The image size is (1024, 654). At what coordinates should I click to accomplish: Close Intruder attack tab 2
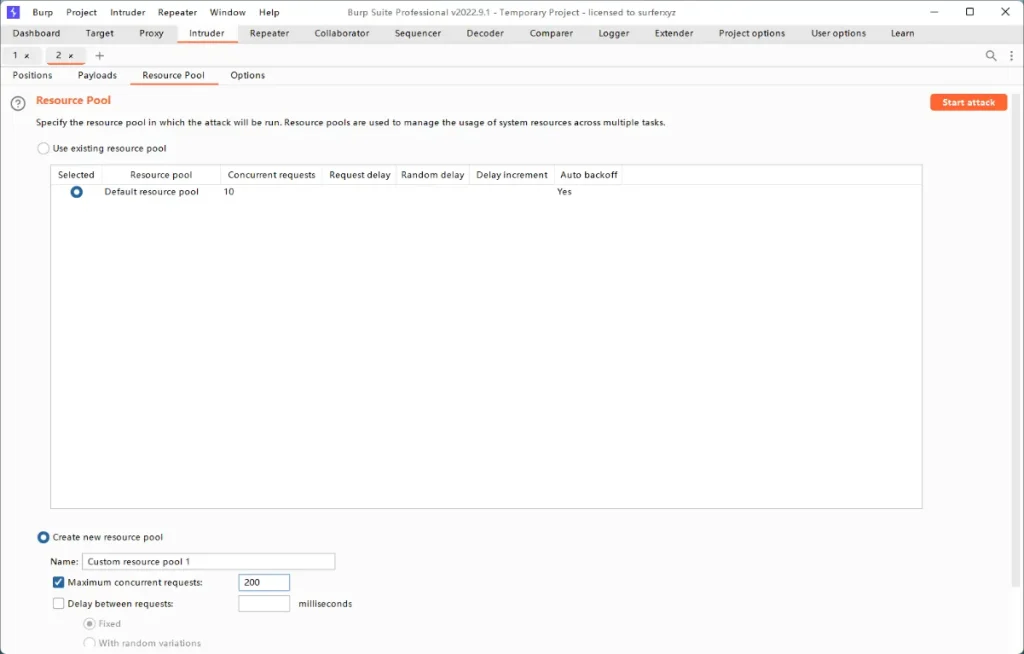71,56
